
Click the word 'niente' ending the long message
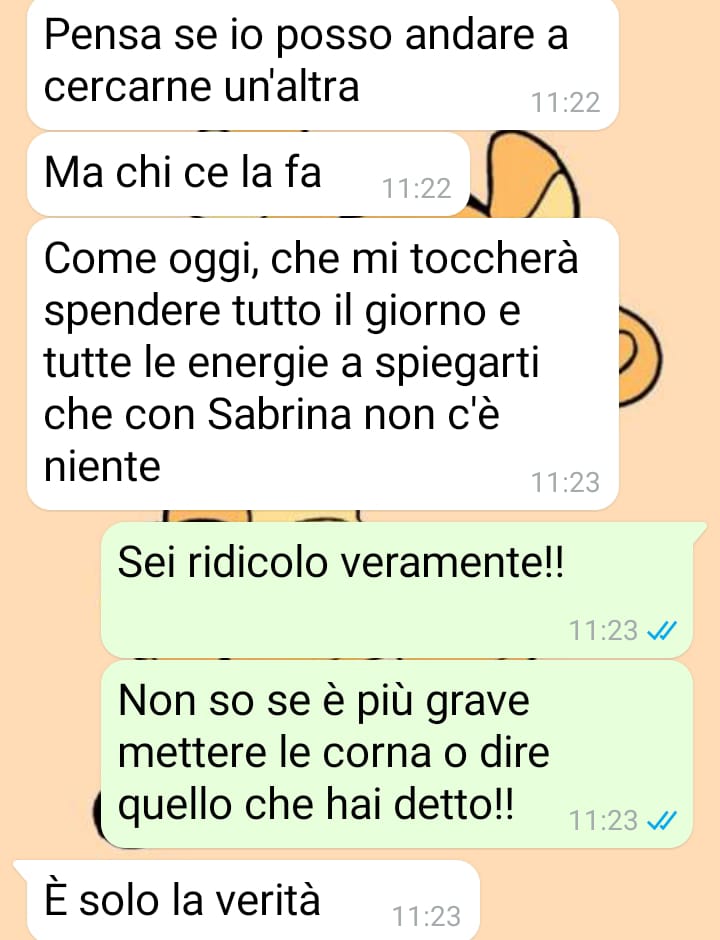(102, 466)
